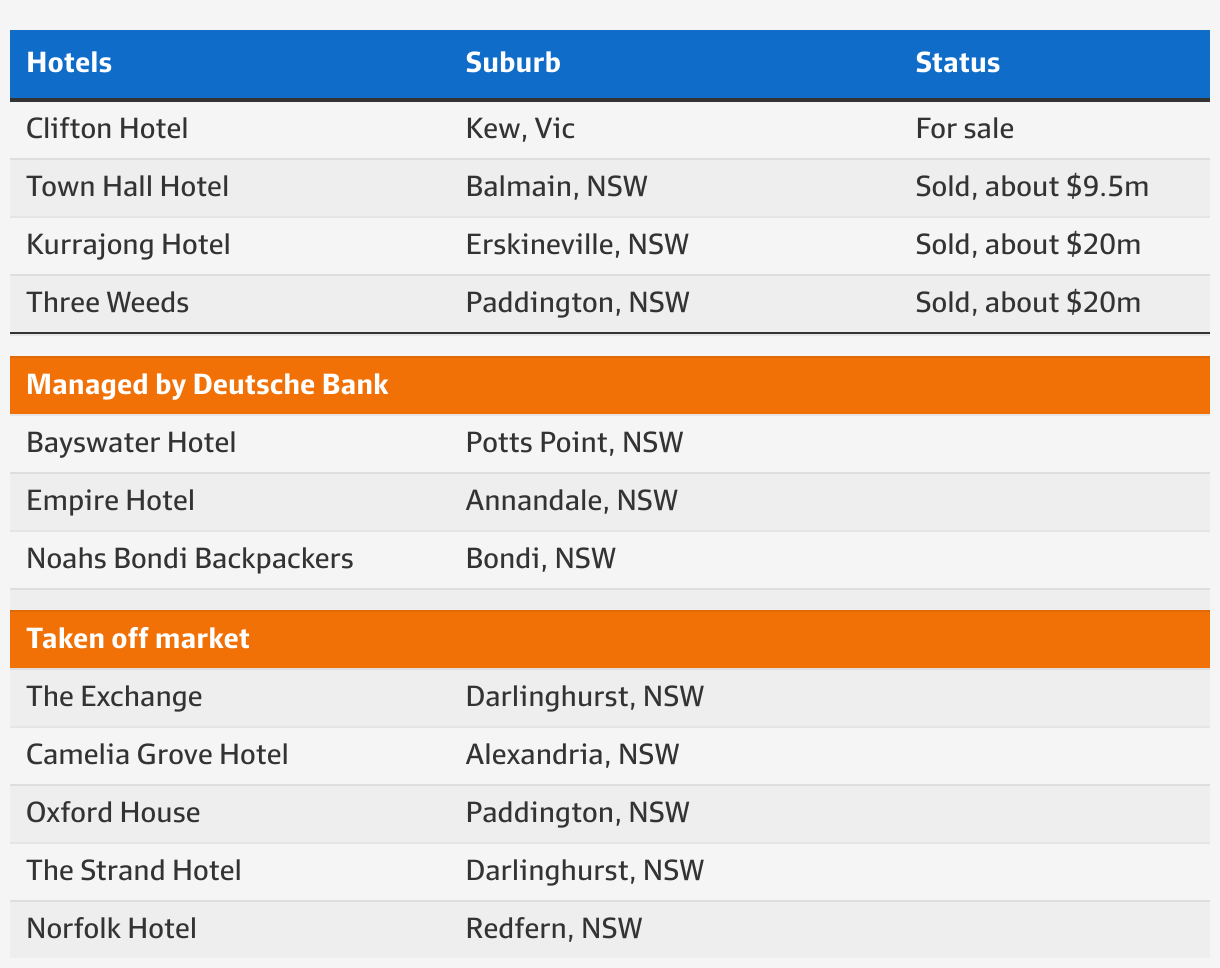Image resolution: width=1220 pixels, height=968 pixels.
Task: Select Norfolk Hotel in the table
Action: pos(111,929)
